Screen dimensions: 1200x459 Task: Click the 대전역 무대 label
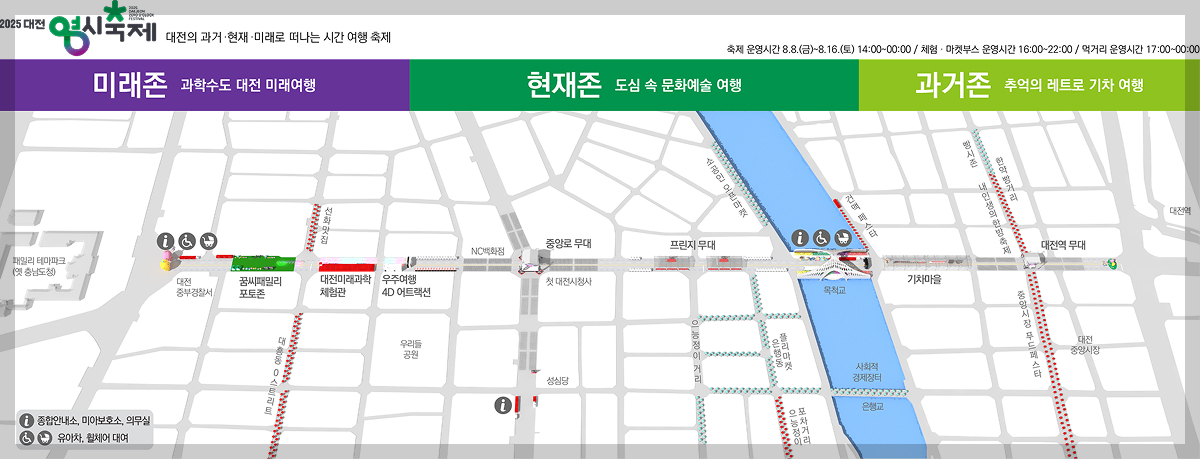[x=1063, y=244]
